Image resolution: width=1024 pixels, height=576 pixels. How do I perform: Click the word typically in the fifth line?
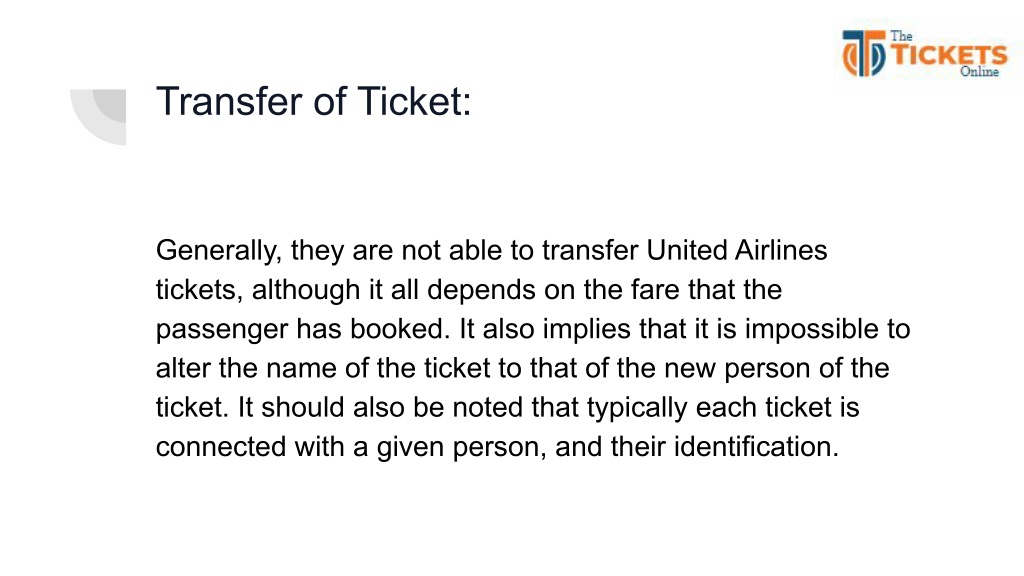click(637, 409)
